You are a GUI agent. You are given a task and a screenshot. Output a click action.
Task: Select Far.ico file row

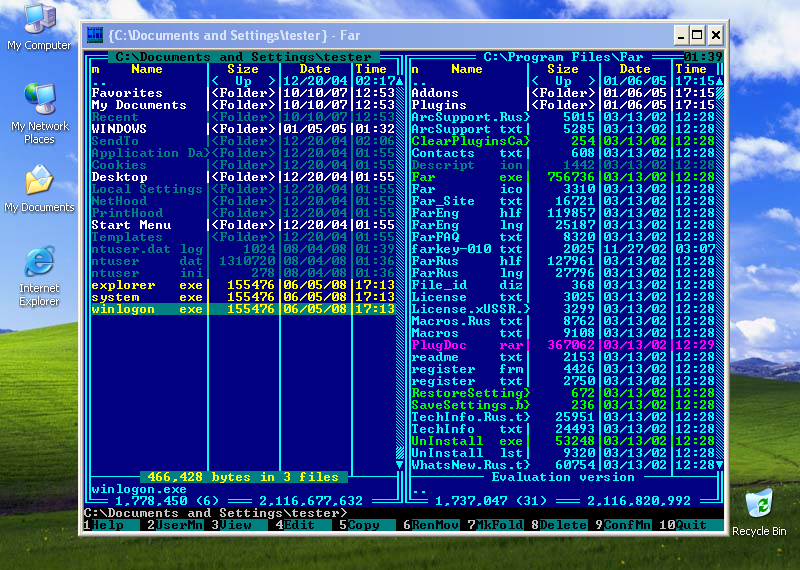563,189
